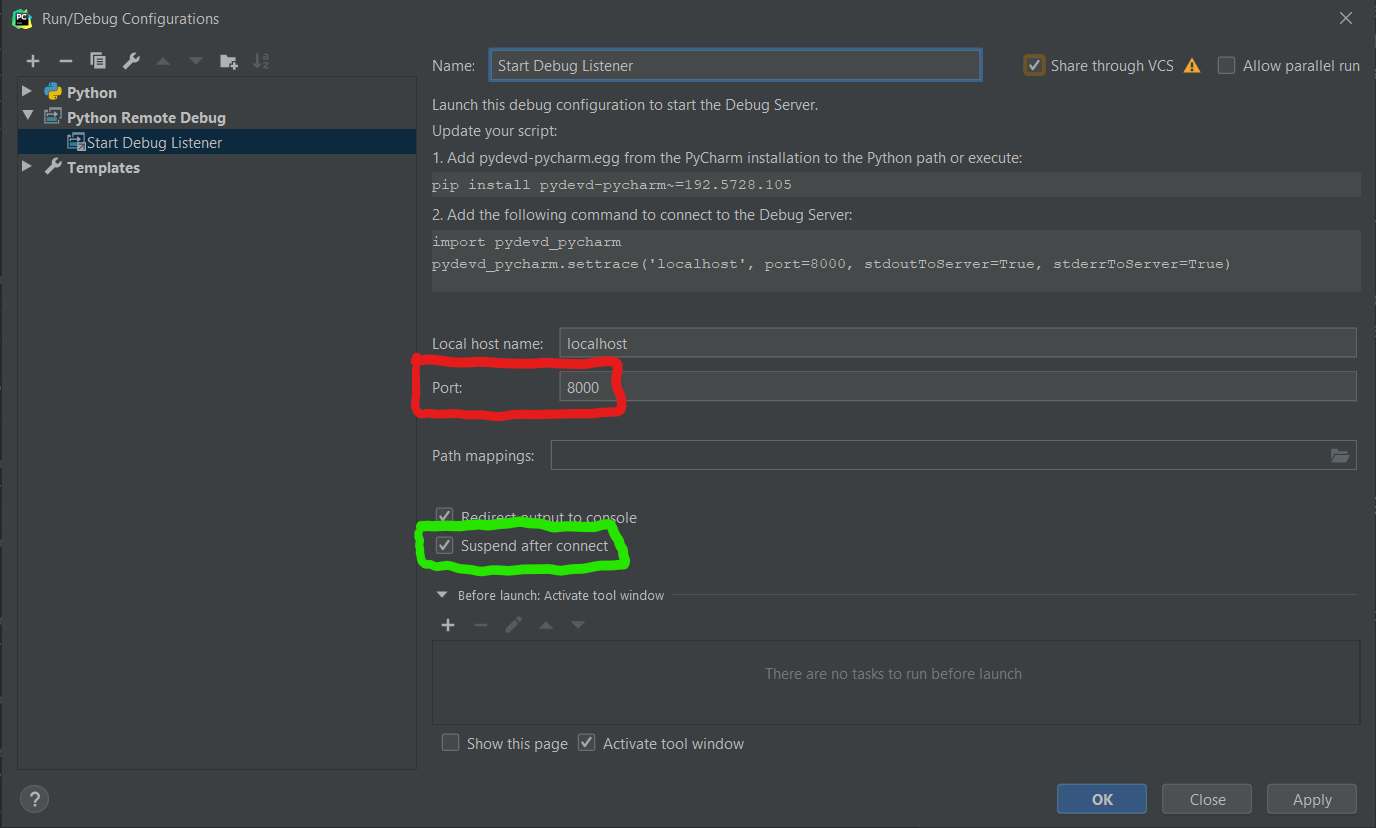Collapse Python Remote Debug node
The width and height of the screenshot is (1376, 828).
27,117
